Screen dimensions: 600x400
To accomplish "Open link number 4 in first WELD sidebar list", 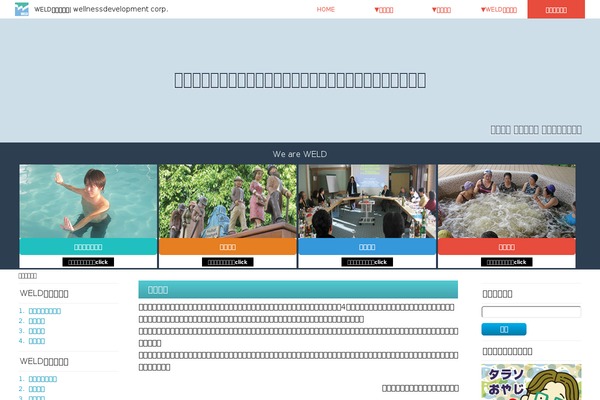I will [x=37, y=341].
